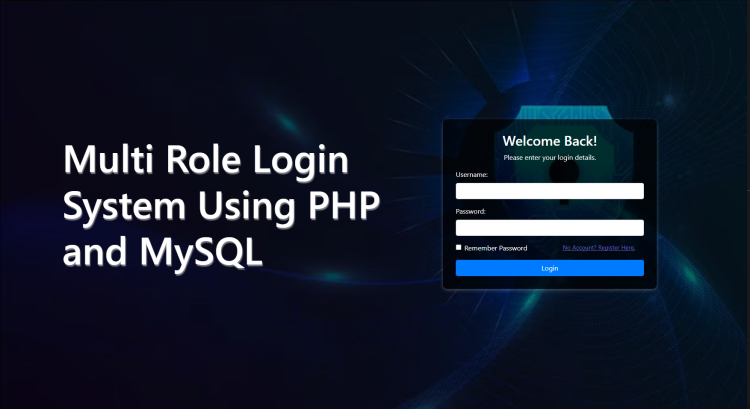750x409 pixels.
Task: Click 'Please enter your login details.' text
Action: coord(549,158)
